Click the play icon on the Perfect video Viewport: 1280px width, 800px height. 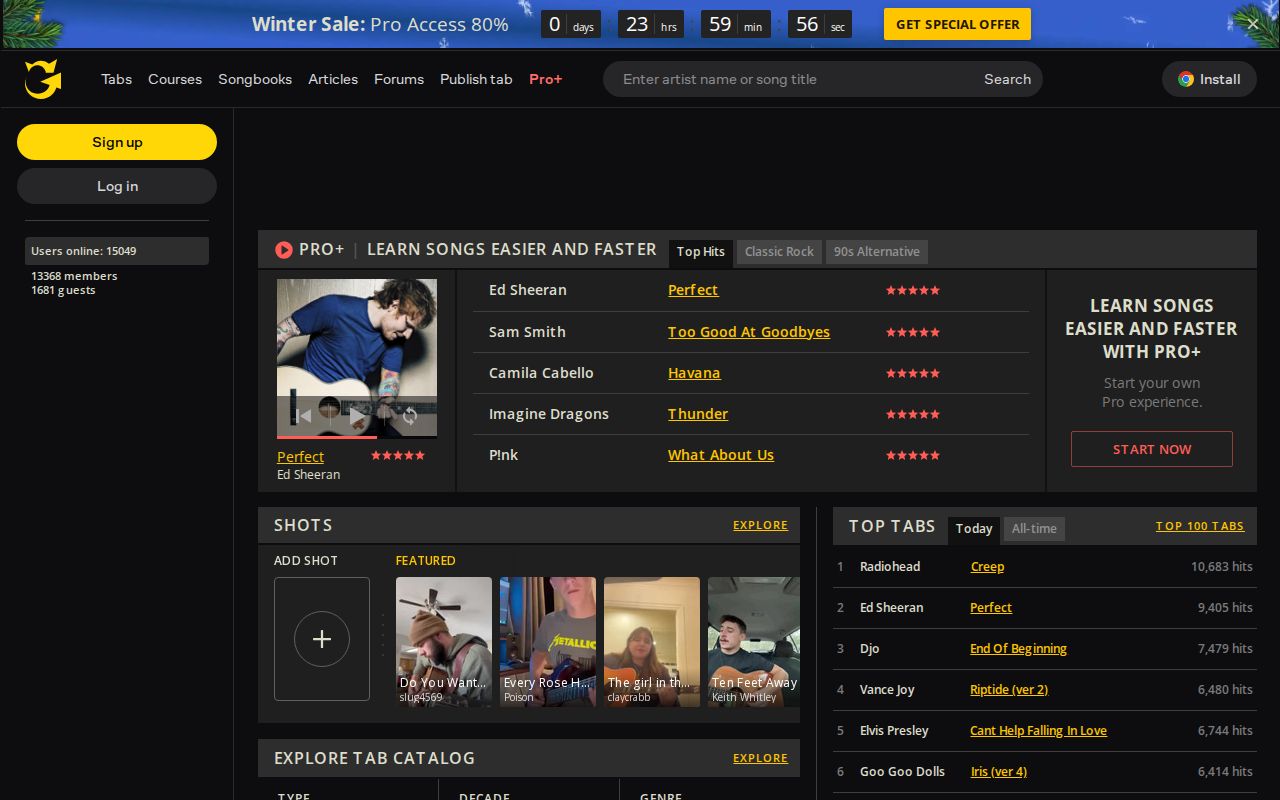pyautogui.click(x=357, y=415)
